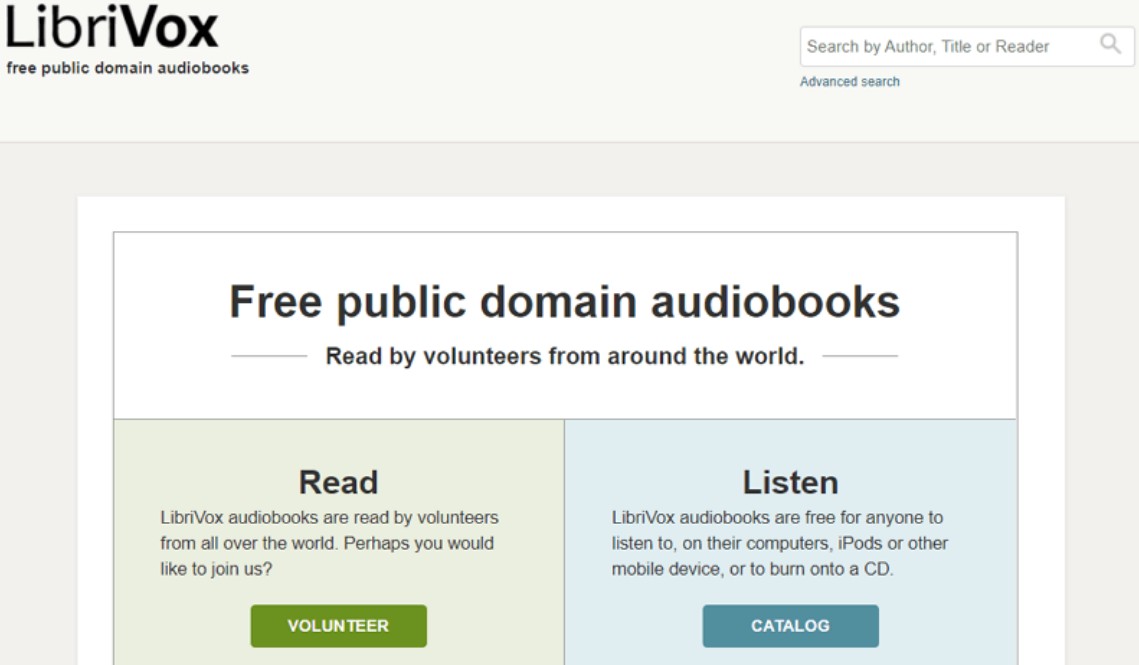Select the 'Listen' section heading
The height and width of the screenshot is (665, 1139).
[x=791, y=481]
